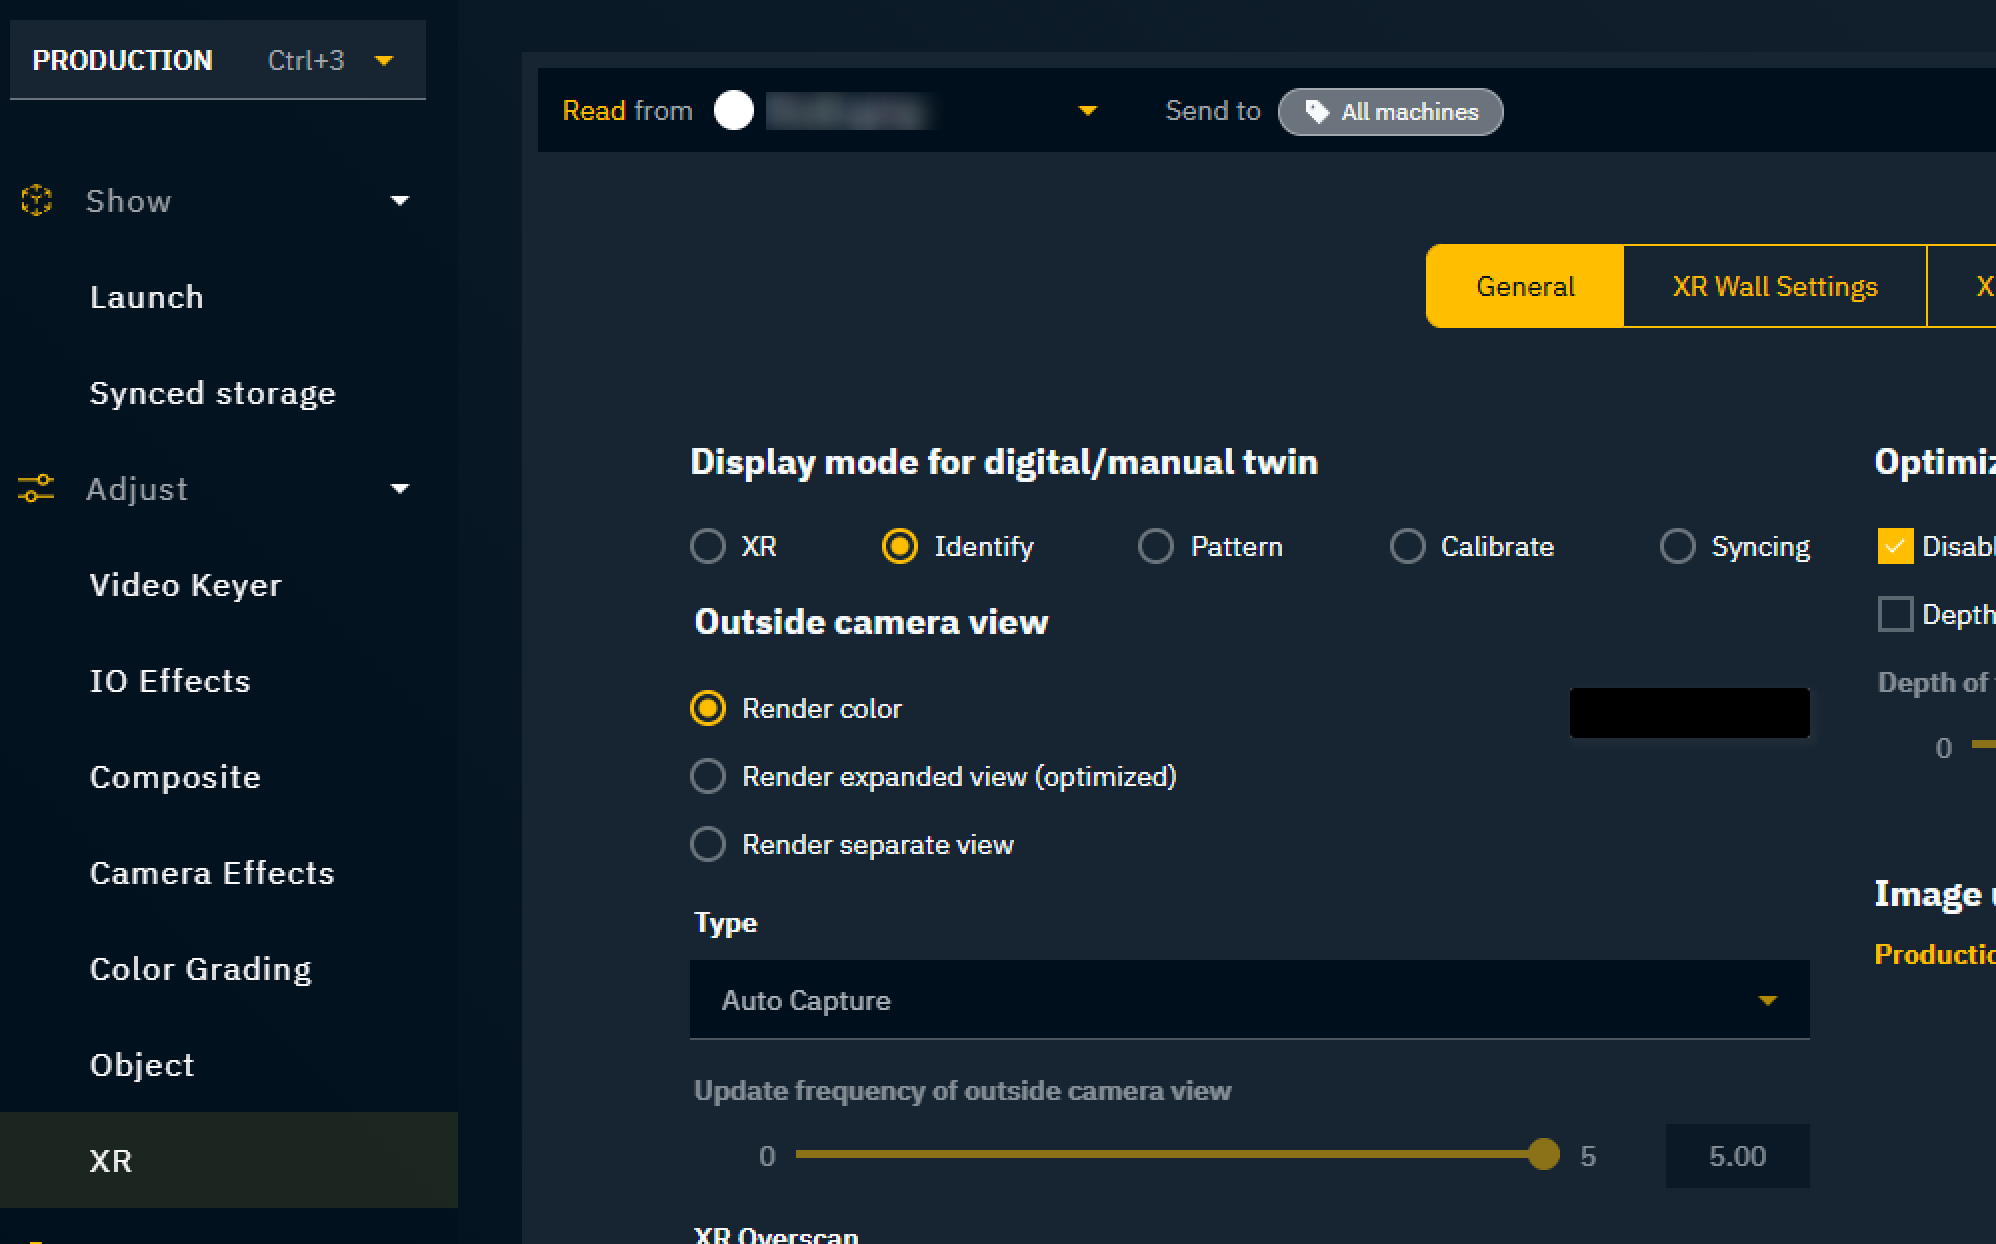Open the Read from machine dropdown
1996x1244 pixels.
pyautogui.click(x=1087, y=111)
